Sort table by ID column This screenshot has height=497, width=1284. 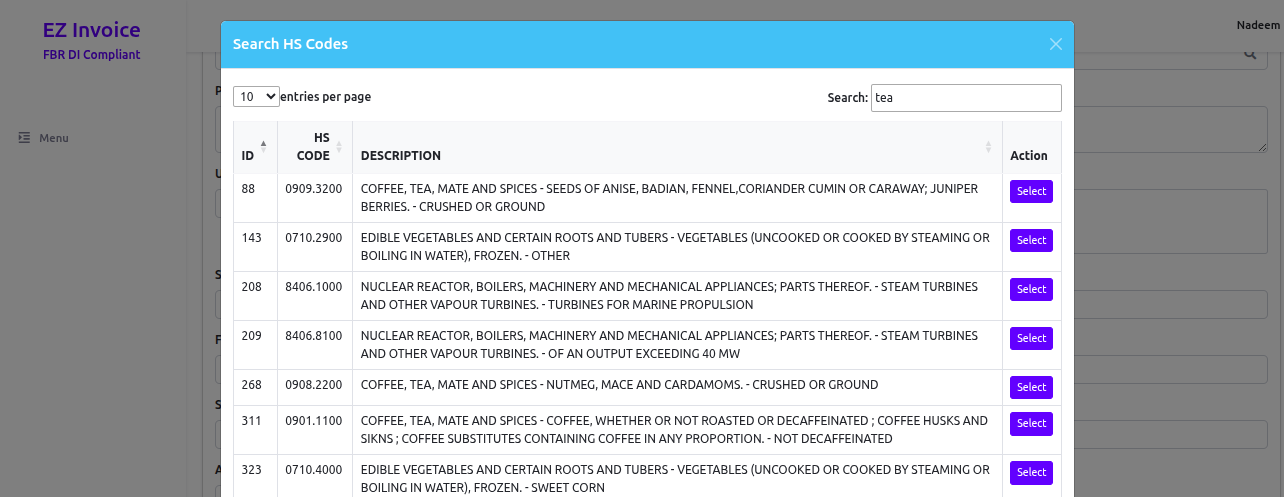[255, 148]
